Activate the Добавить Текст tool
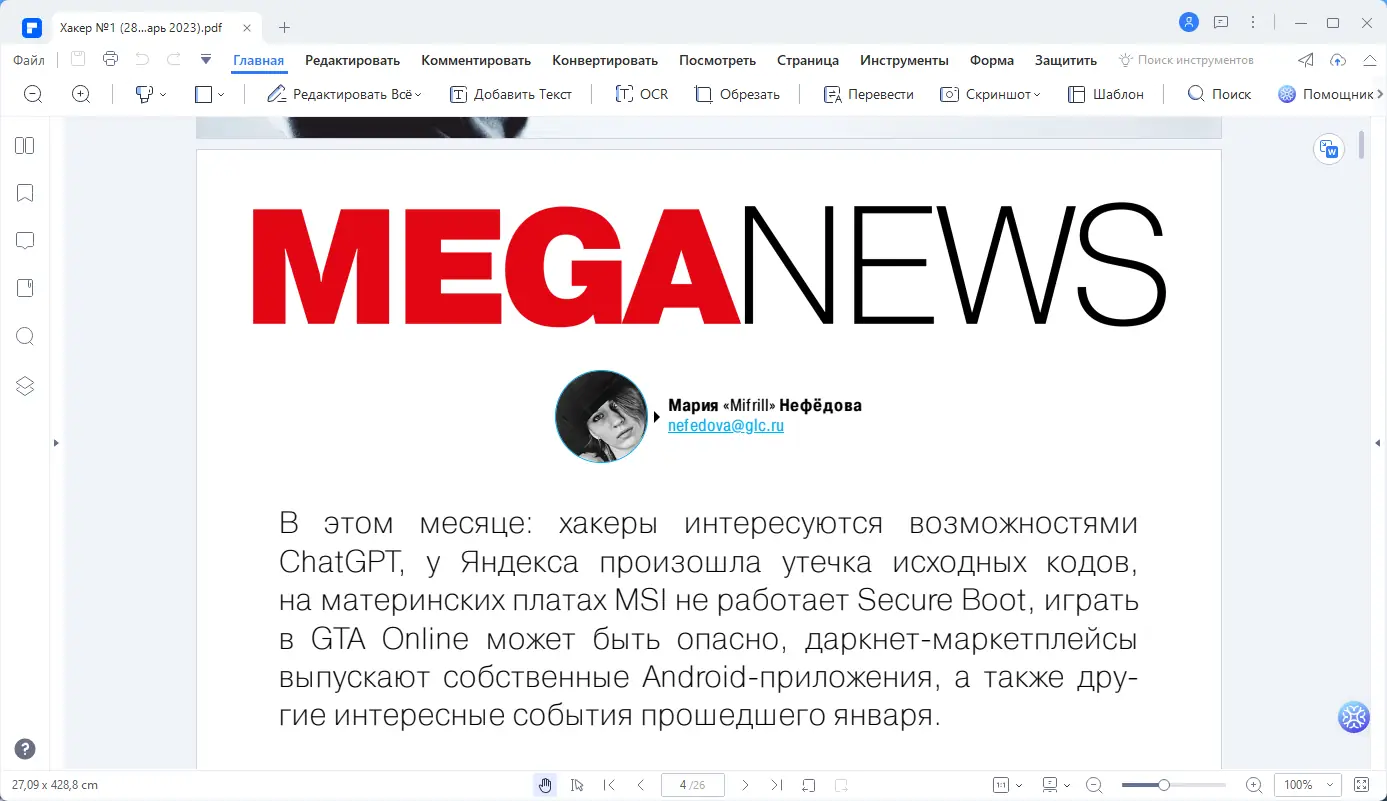The image size is (1387, 801). click(511, 93)
